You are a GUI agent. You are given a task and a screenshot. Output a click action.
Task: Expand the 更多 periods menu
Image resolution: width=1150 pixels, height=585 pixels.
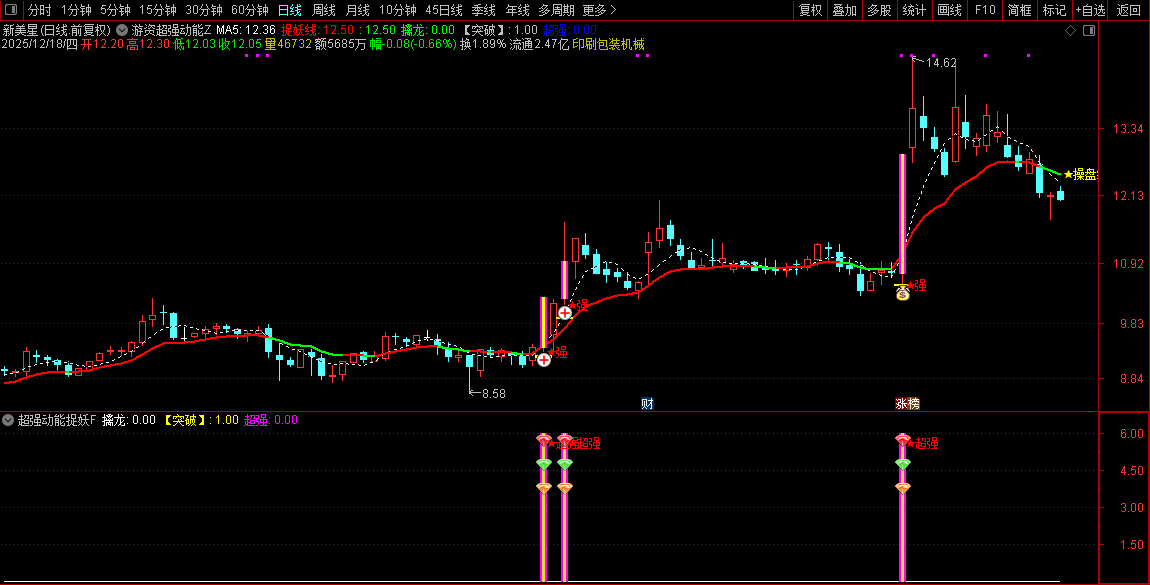(599, 10)
